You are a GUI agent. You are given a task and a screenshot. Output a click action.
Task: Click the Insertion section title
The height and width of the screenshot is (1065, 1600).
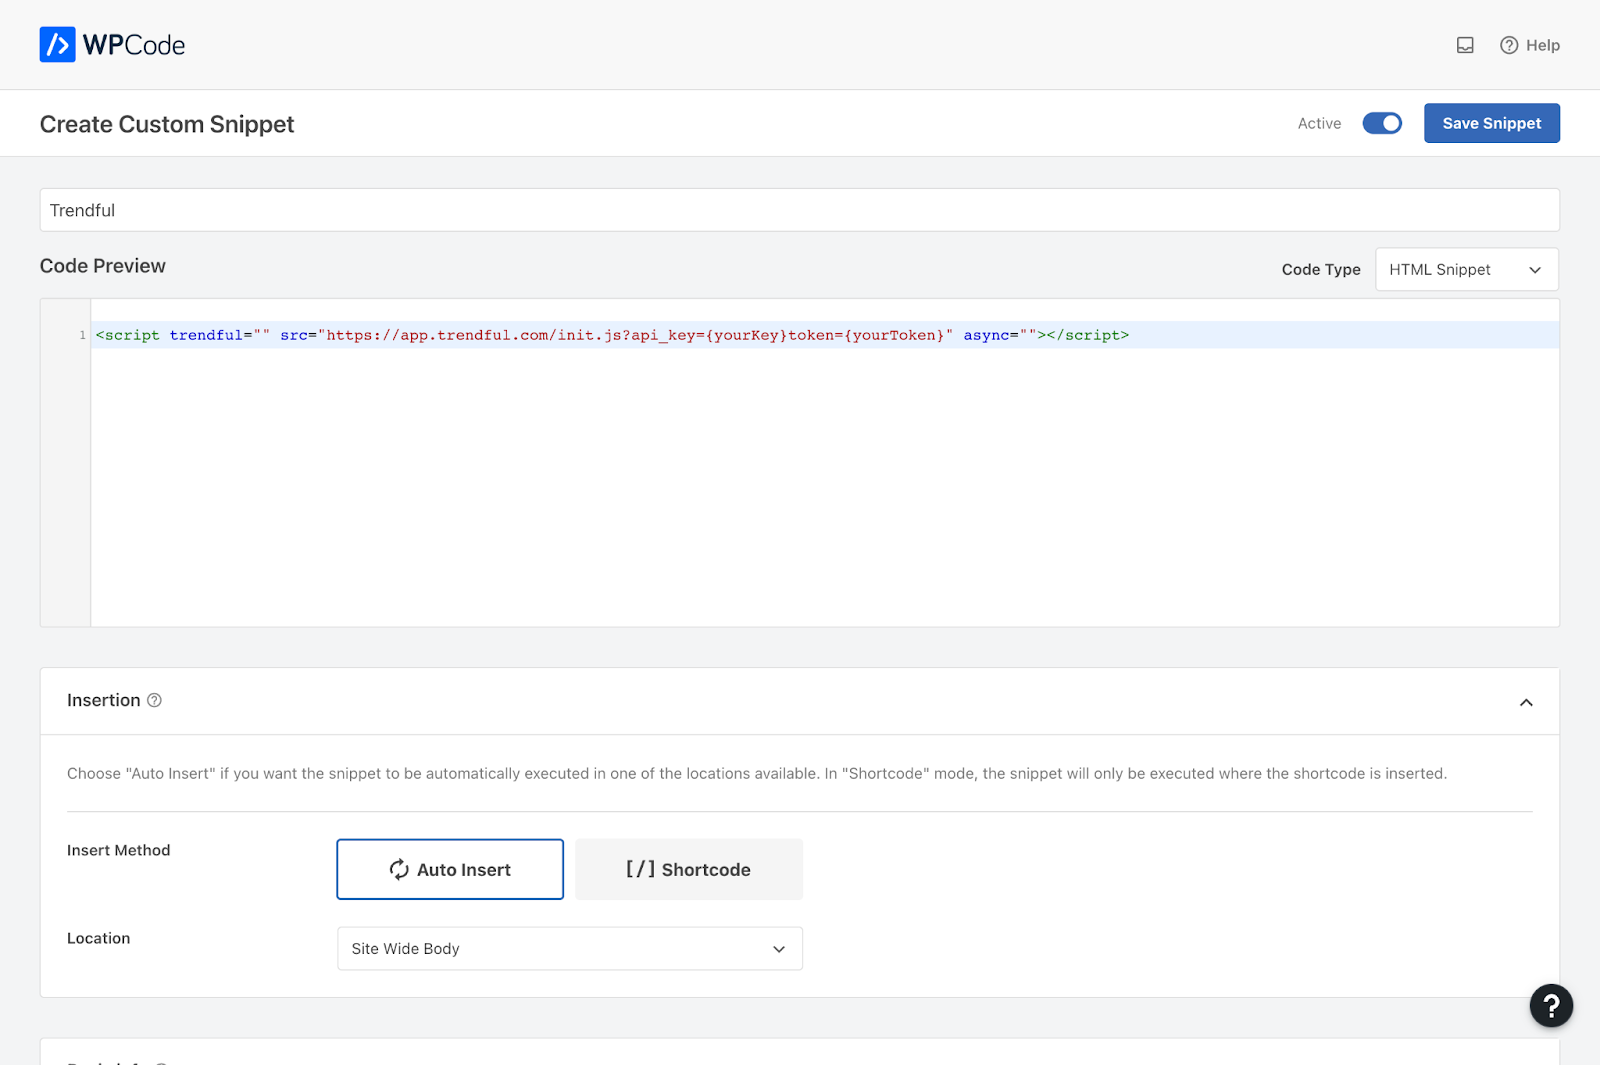104,700
